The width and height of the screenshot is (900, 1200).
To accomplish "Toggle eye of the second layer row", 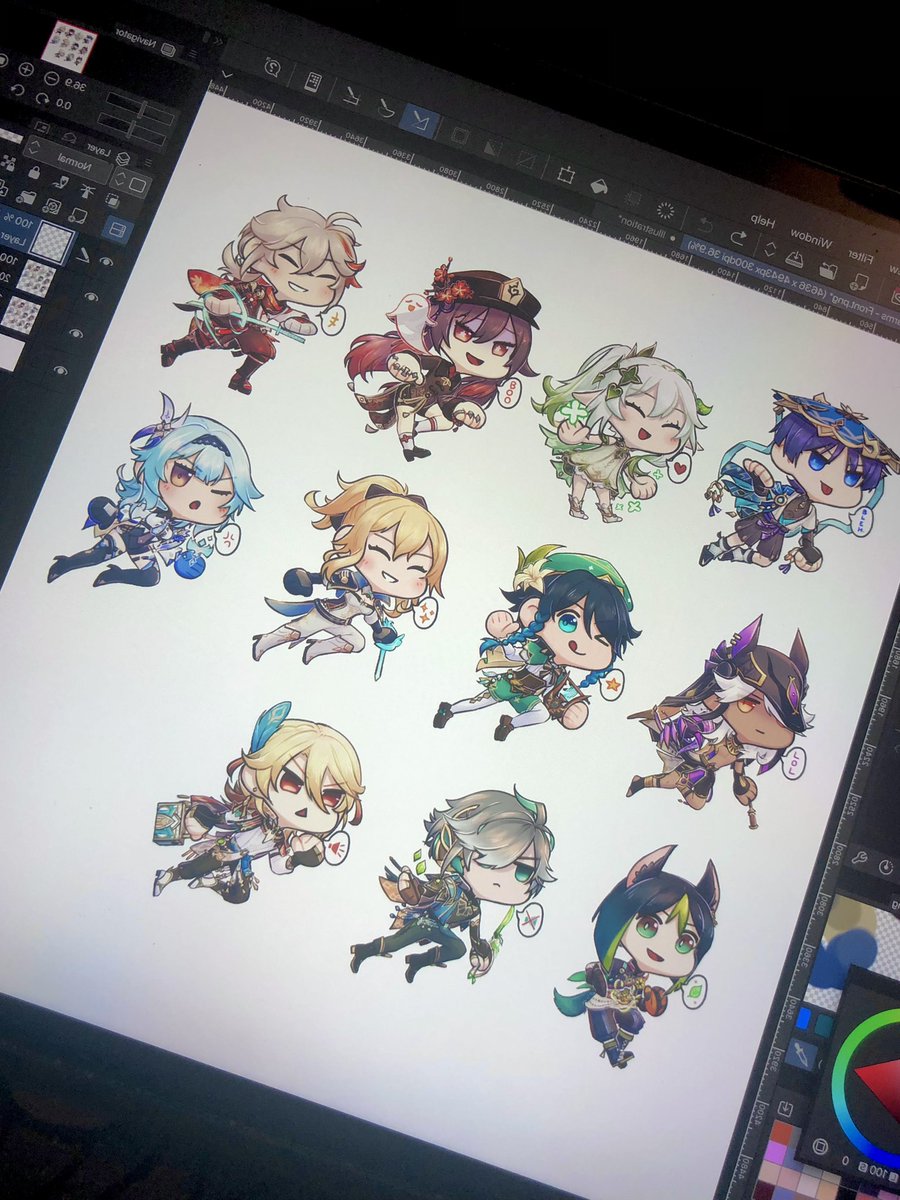I will coord(93,297).
